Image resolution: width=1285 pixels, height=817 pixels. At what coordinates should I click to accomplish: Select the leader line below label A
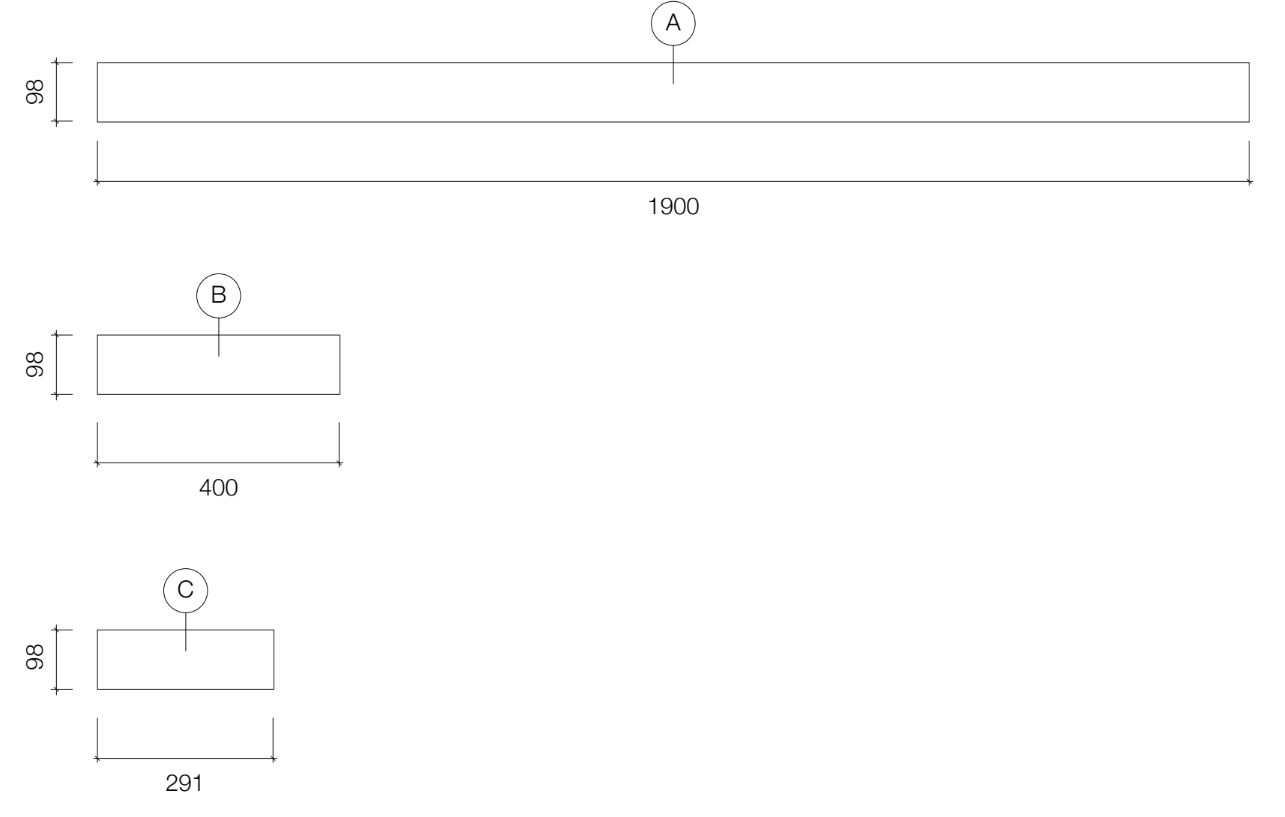coord(673,65)
